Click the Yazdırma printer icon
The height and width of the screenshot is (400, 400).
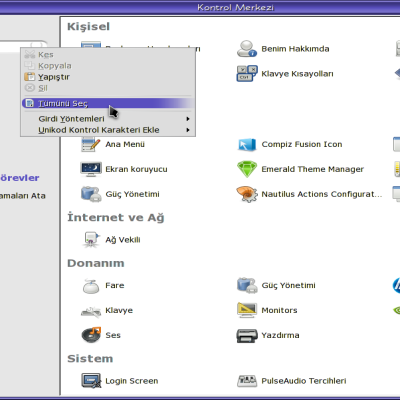click(x=247, y=335)
